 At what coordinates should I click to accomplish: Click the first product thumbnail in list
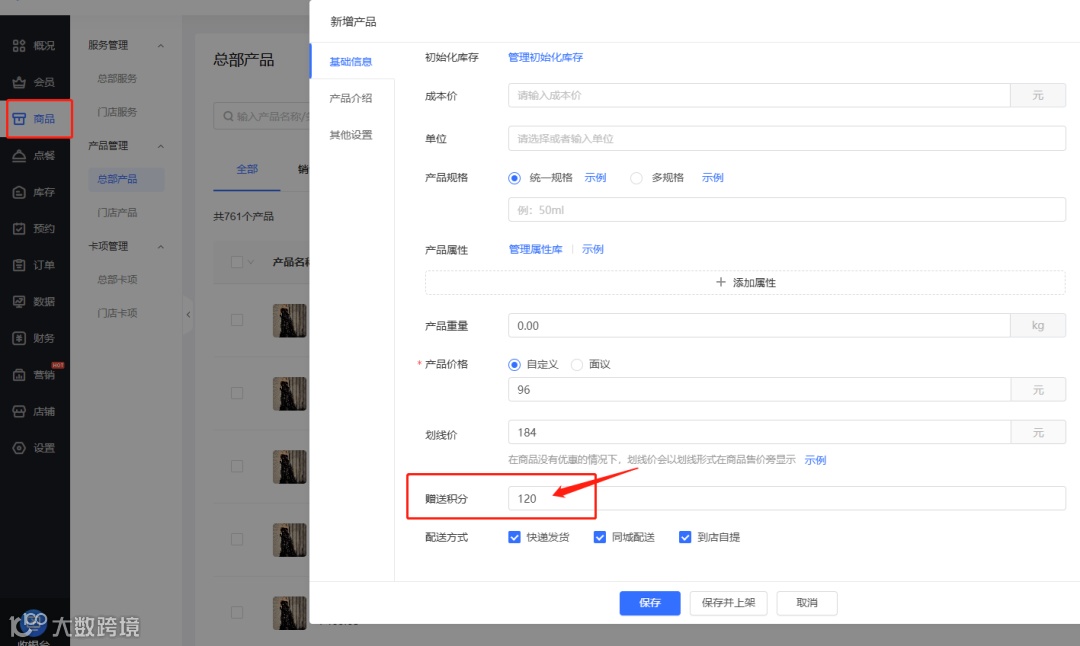click(289, 320)
